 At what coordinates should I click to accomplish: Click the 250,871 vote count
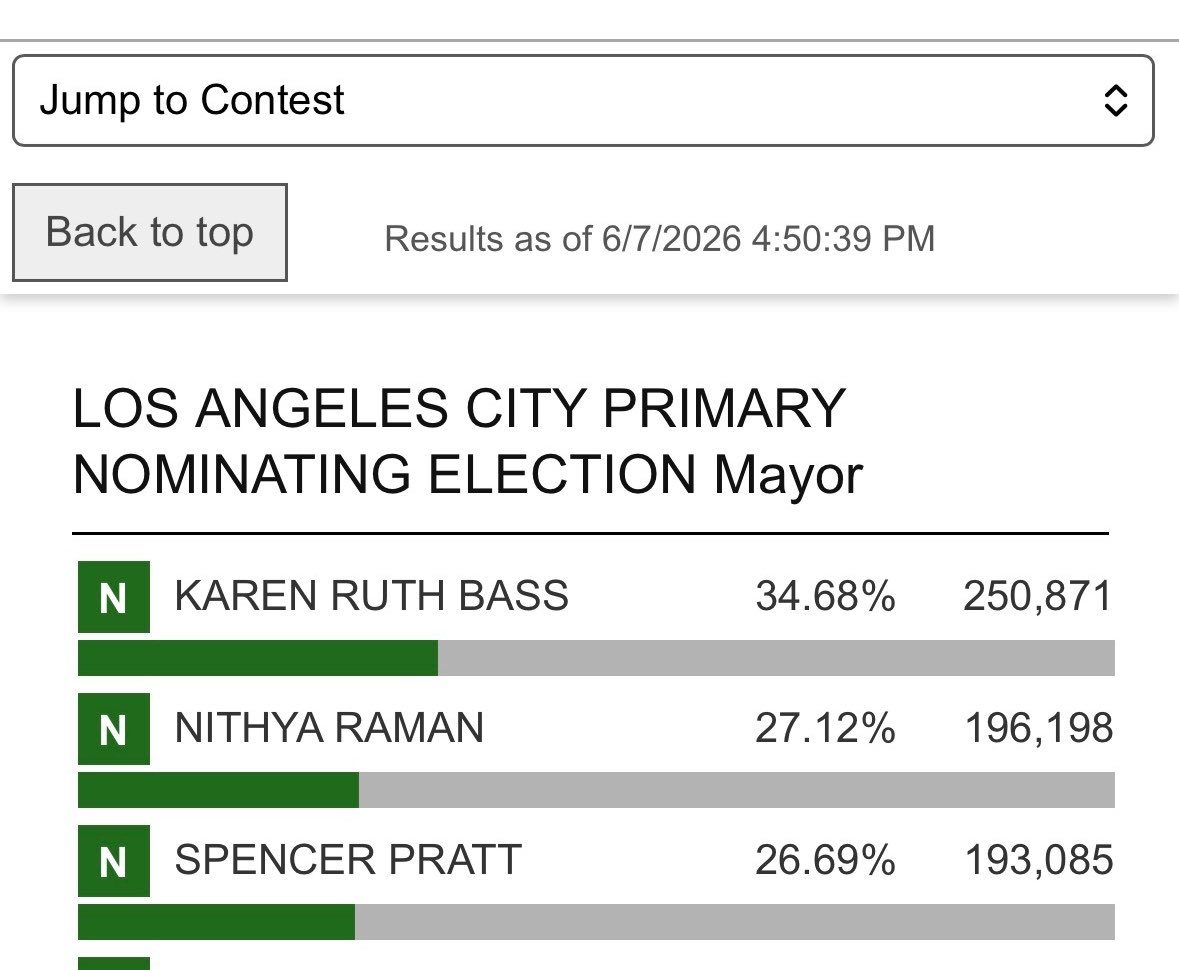point(1038,596)
